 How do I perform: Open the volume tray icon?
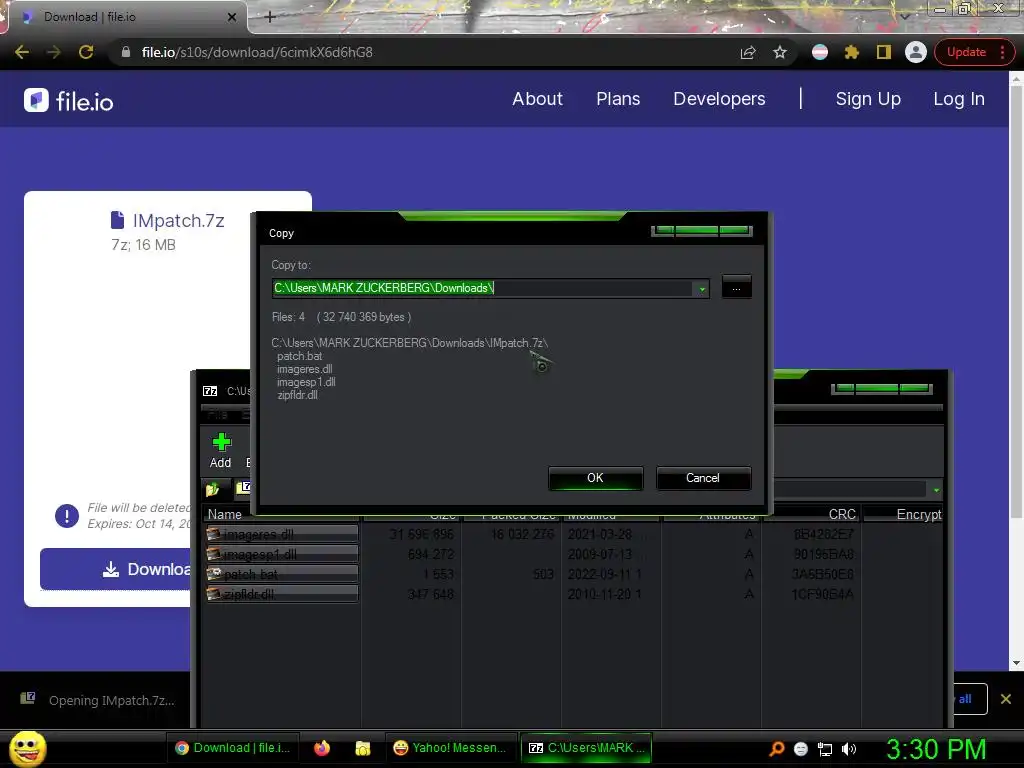point(848,749)
